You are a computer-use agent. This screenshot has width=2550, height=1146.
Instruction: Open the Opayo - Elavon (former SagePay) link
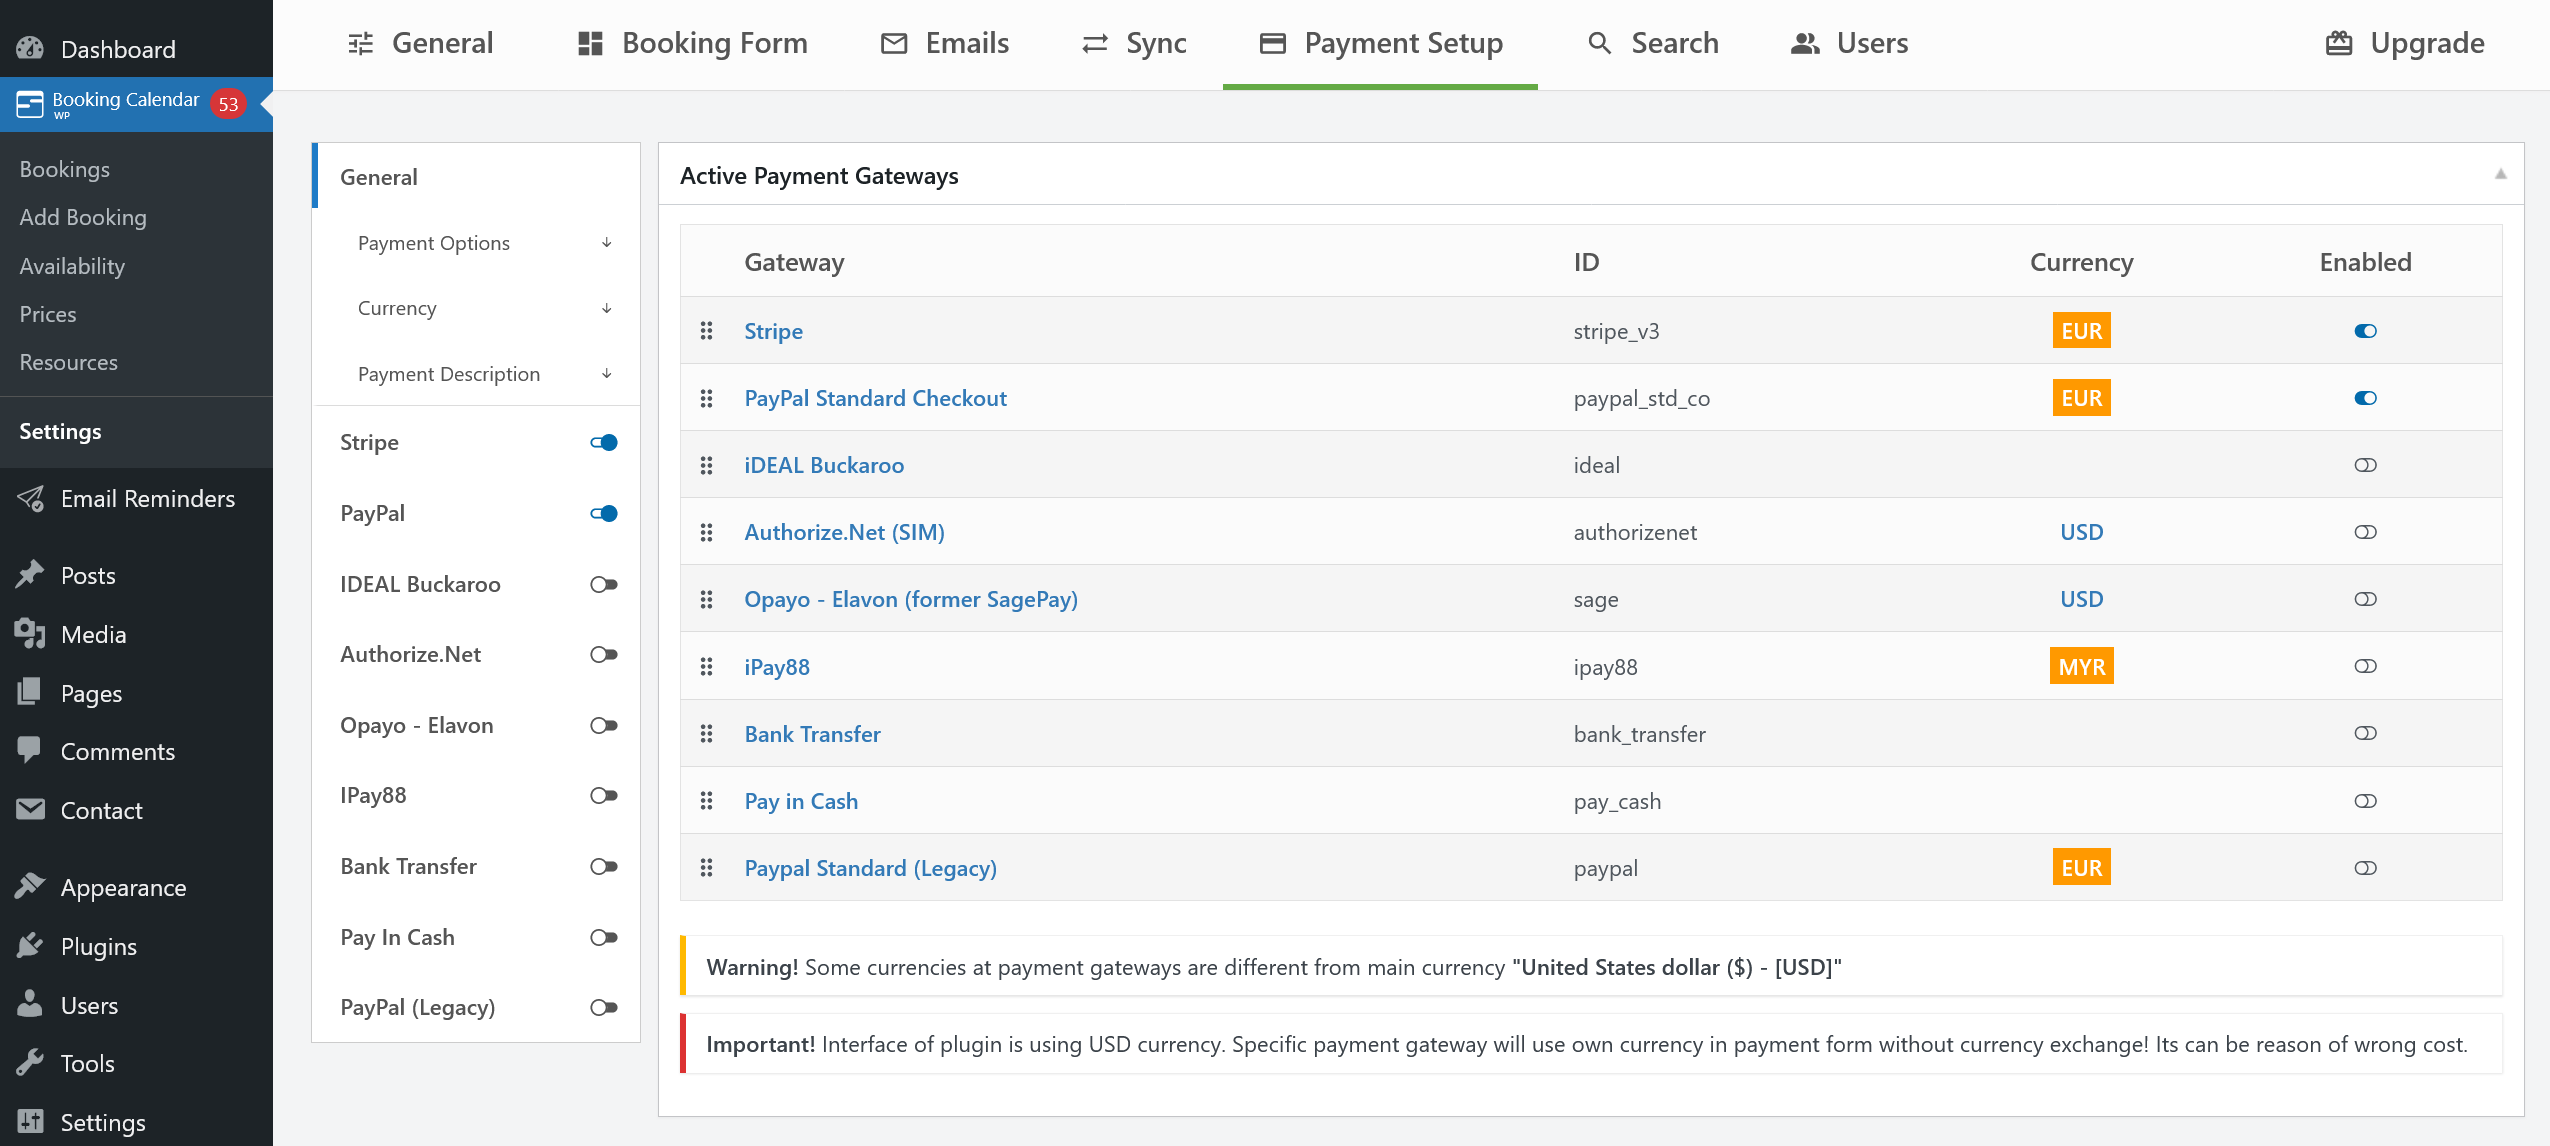(x=911, y=599)
